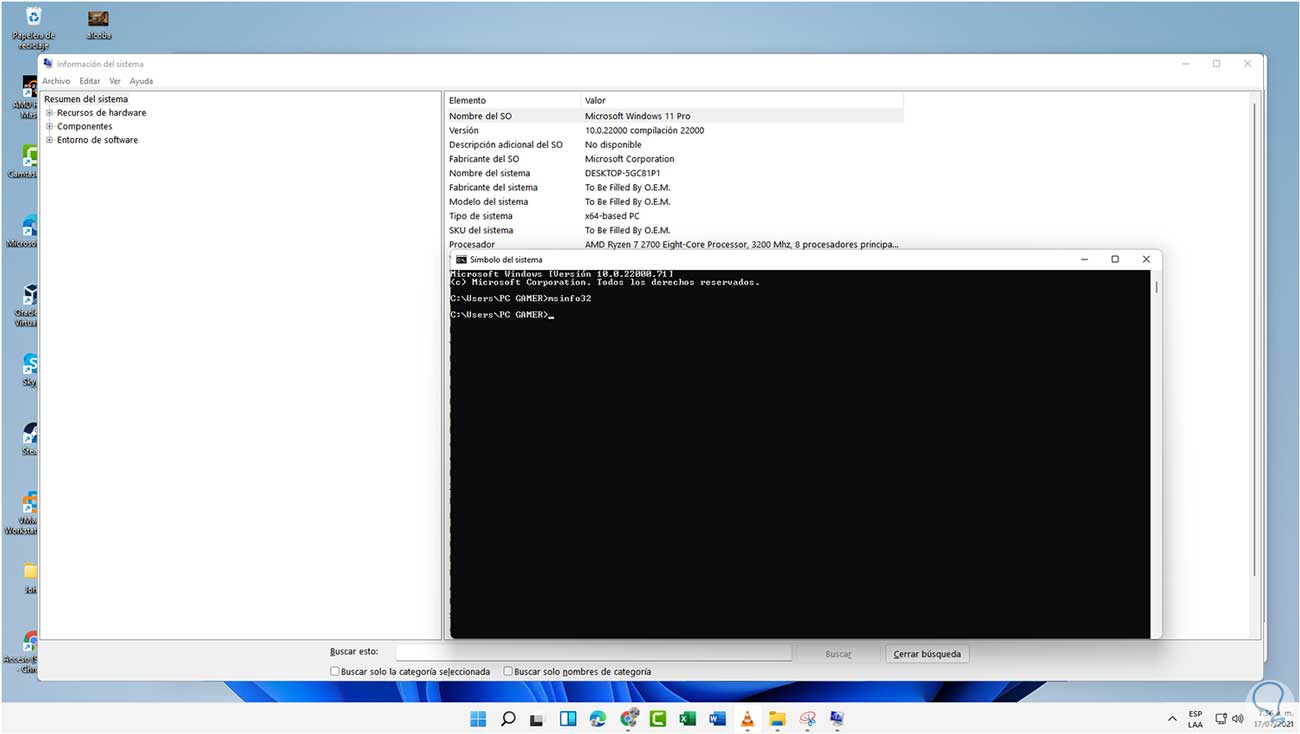
Task: Open the Ayuda menu
Action: (141, 81)
